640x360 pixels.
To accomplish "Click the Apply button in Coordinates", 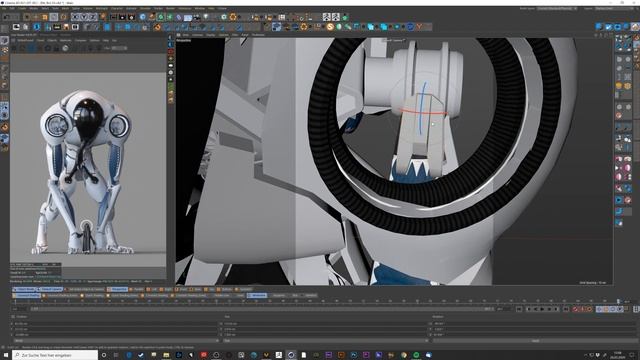I will 535,340.
